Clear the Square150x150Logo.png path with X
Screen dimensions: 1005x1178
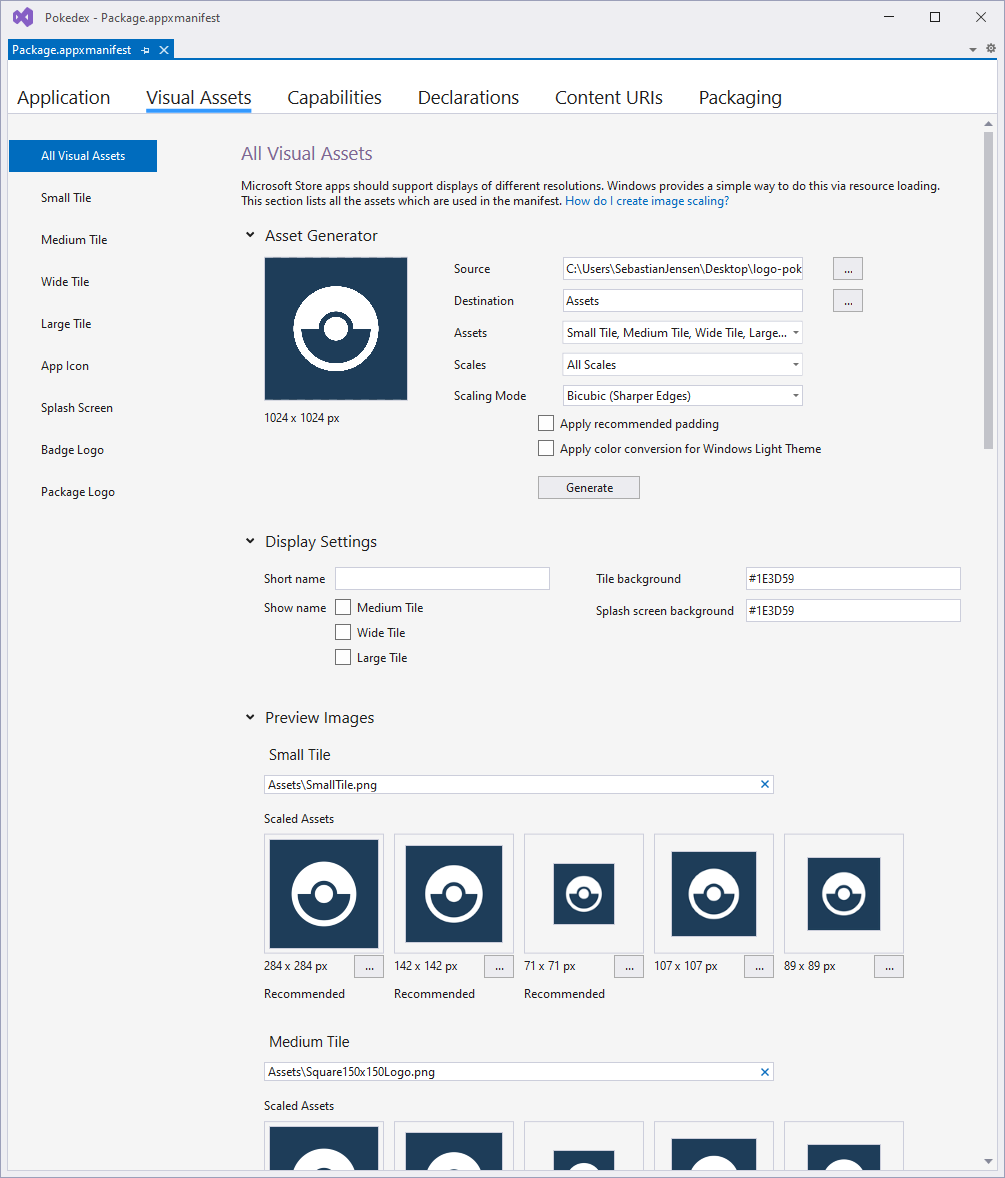765,1072
